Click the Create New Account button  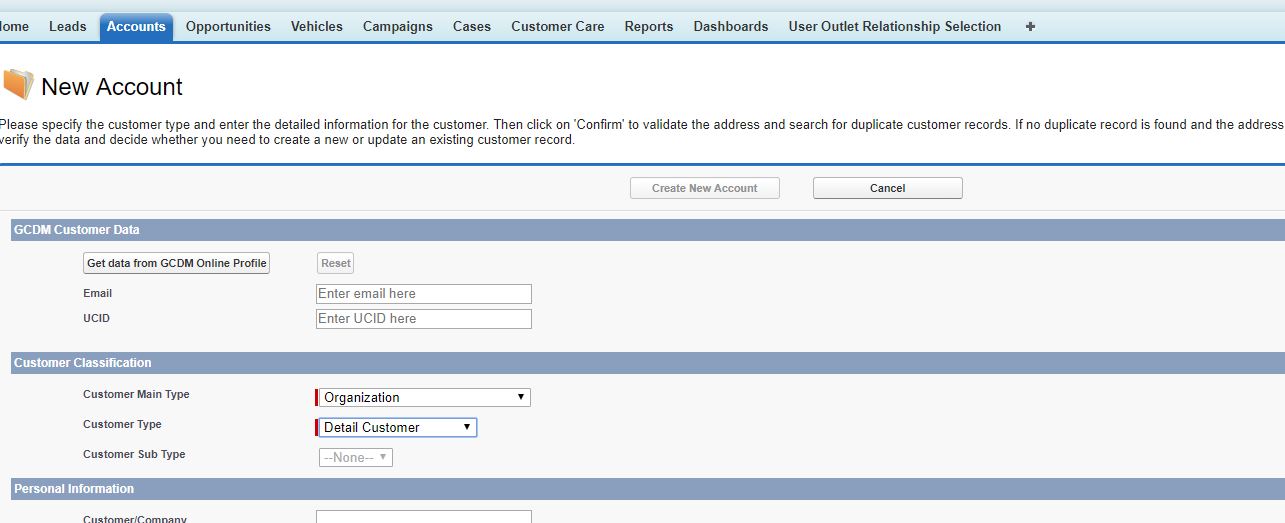[x=704, y=188]
